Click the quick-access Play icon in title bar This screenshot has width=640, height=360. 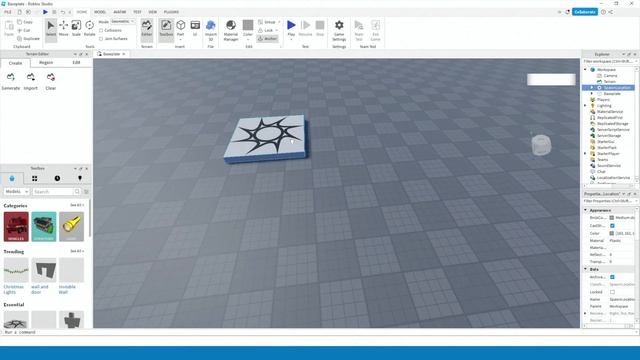45,12
